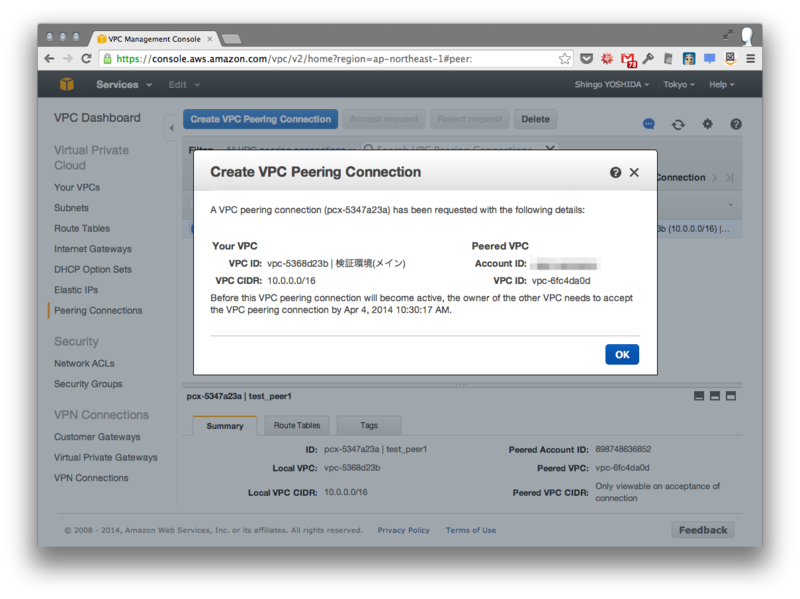Click the key extension icon
Image resolution: width=800 pixels, height=599 pixels.
pos(648,59)
